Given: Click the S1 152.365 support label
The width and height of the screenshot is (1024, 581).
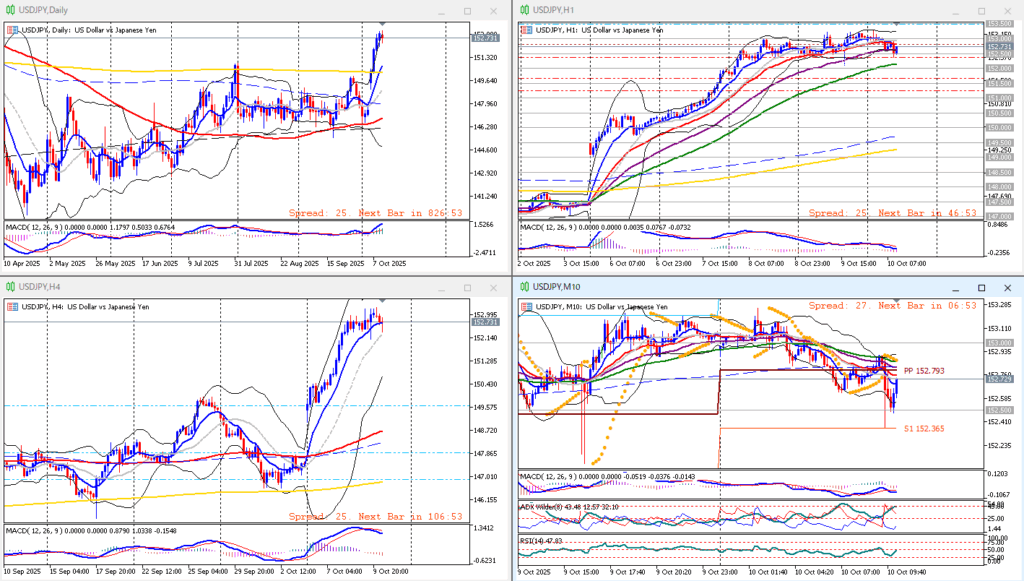Looking at the screenshot, I should [x=924, y=428].
